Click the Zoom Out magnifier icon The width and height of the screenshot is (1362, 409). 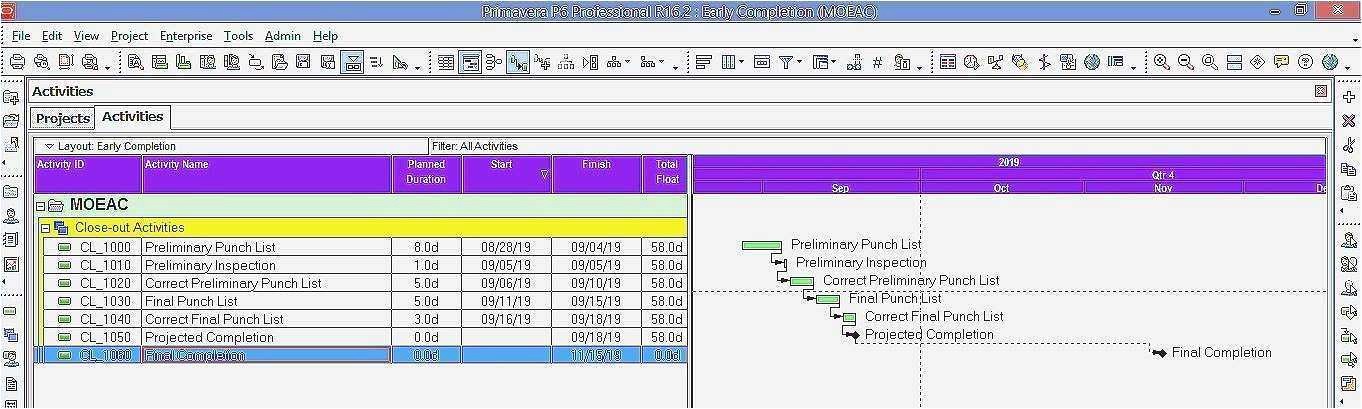tap(1186, 62)
